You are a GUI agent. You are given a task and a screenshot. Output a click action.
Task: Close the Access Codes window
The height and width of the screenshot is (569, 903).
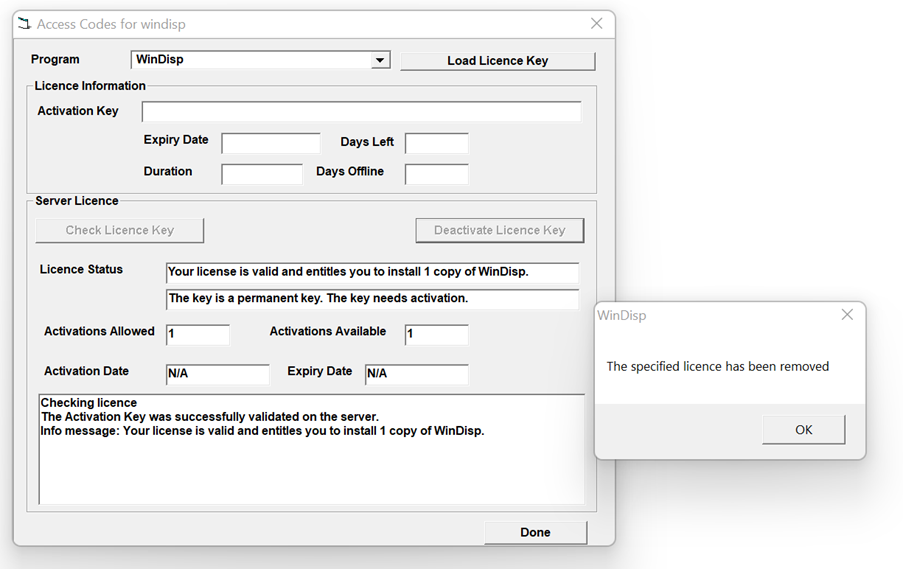click(596, 24)
